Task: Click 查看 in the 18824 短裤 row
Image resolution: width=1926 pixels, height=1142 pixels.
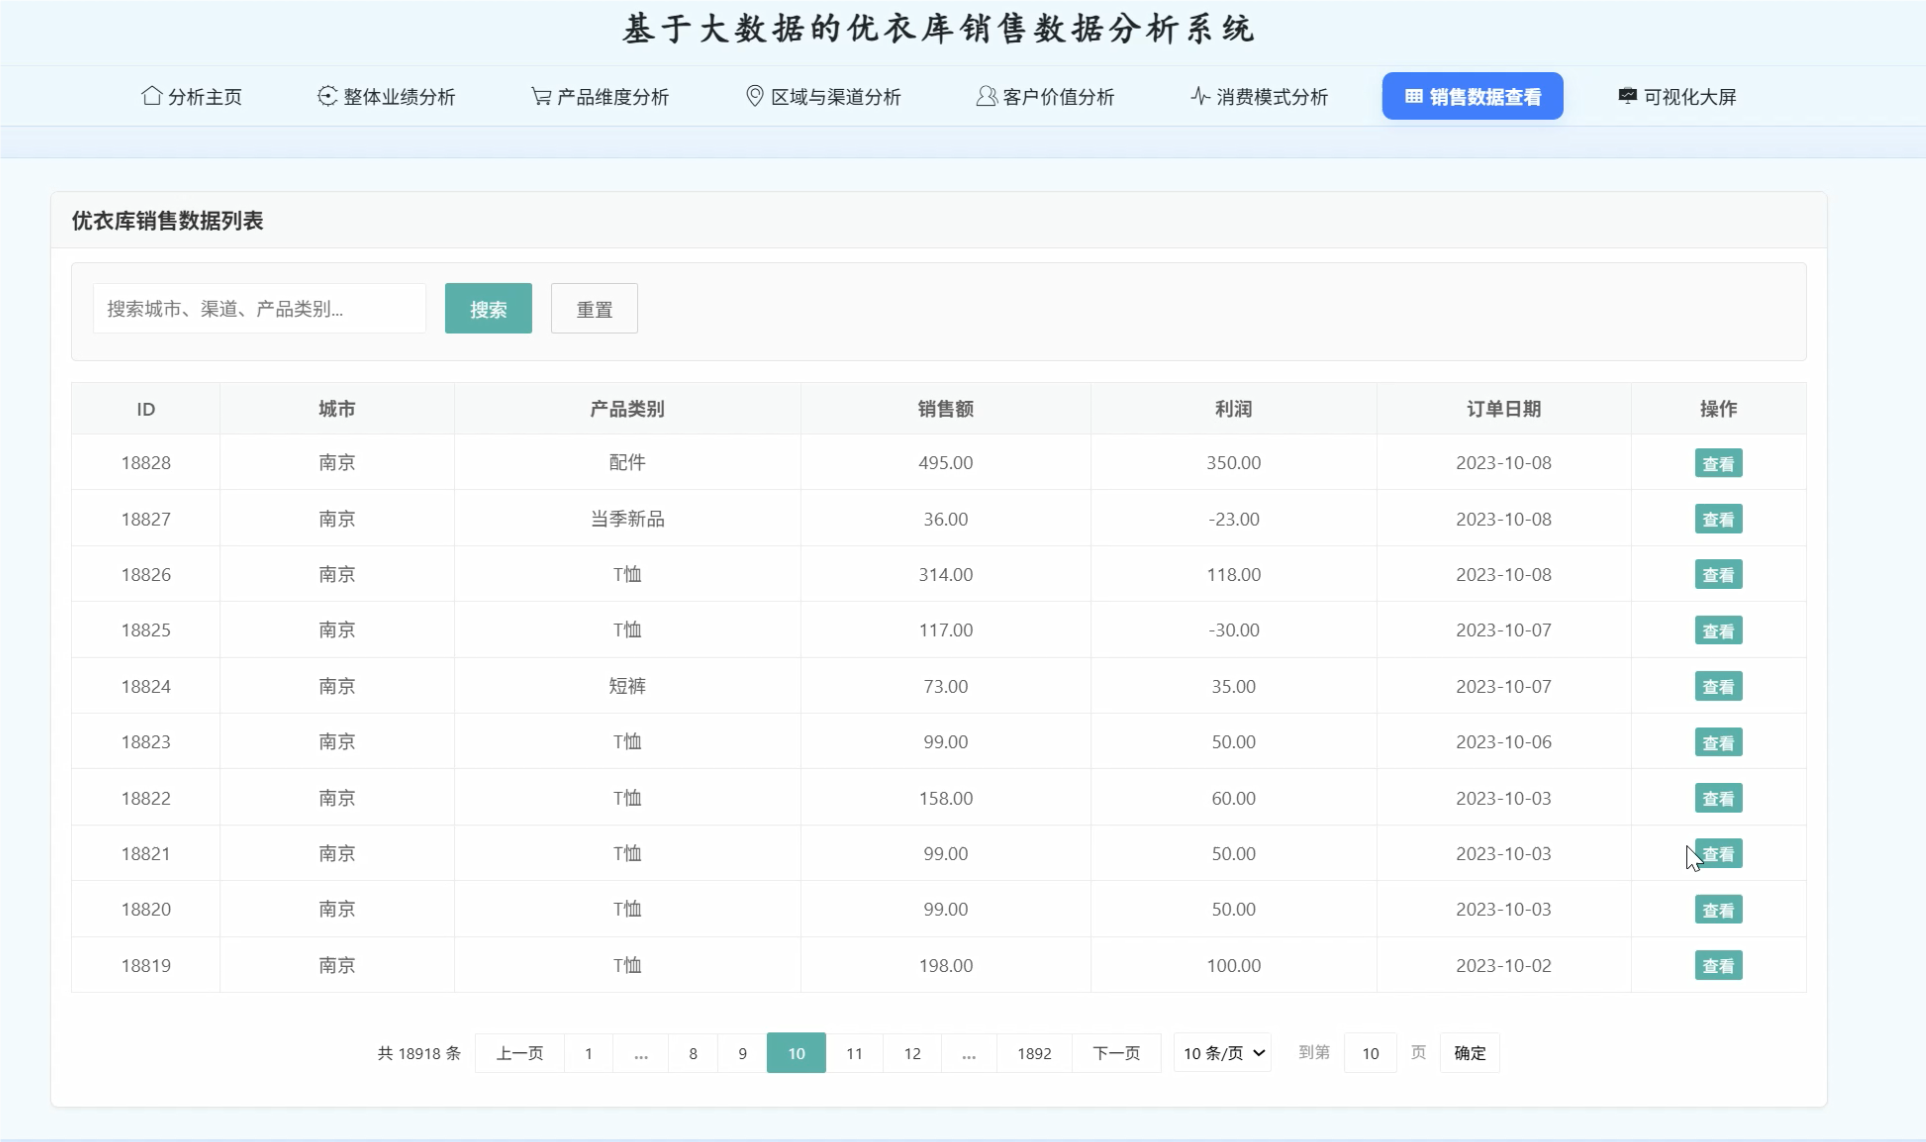Action: click(1718, 687)
